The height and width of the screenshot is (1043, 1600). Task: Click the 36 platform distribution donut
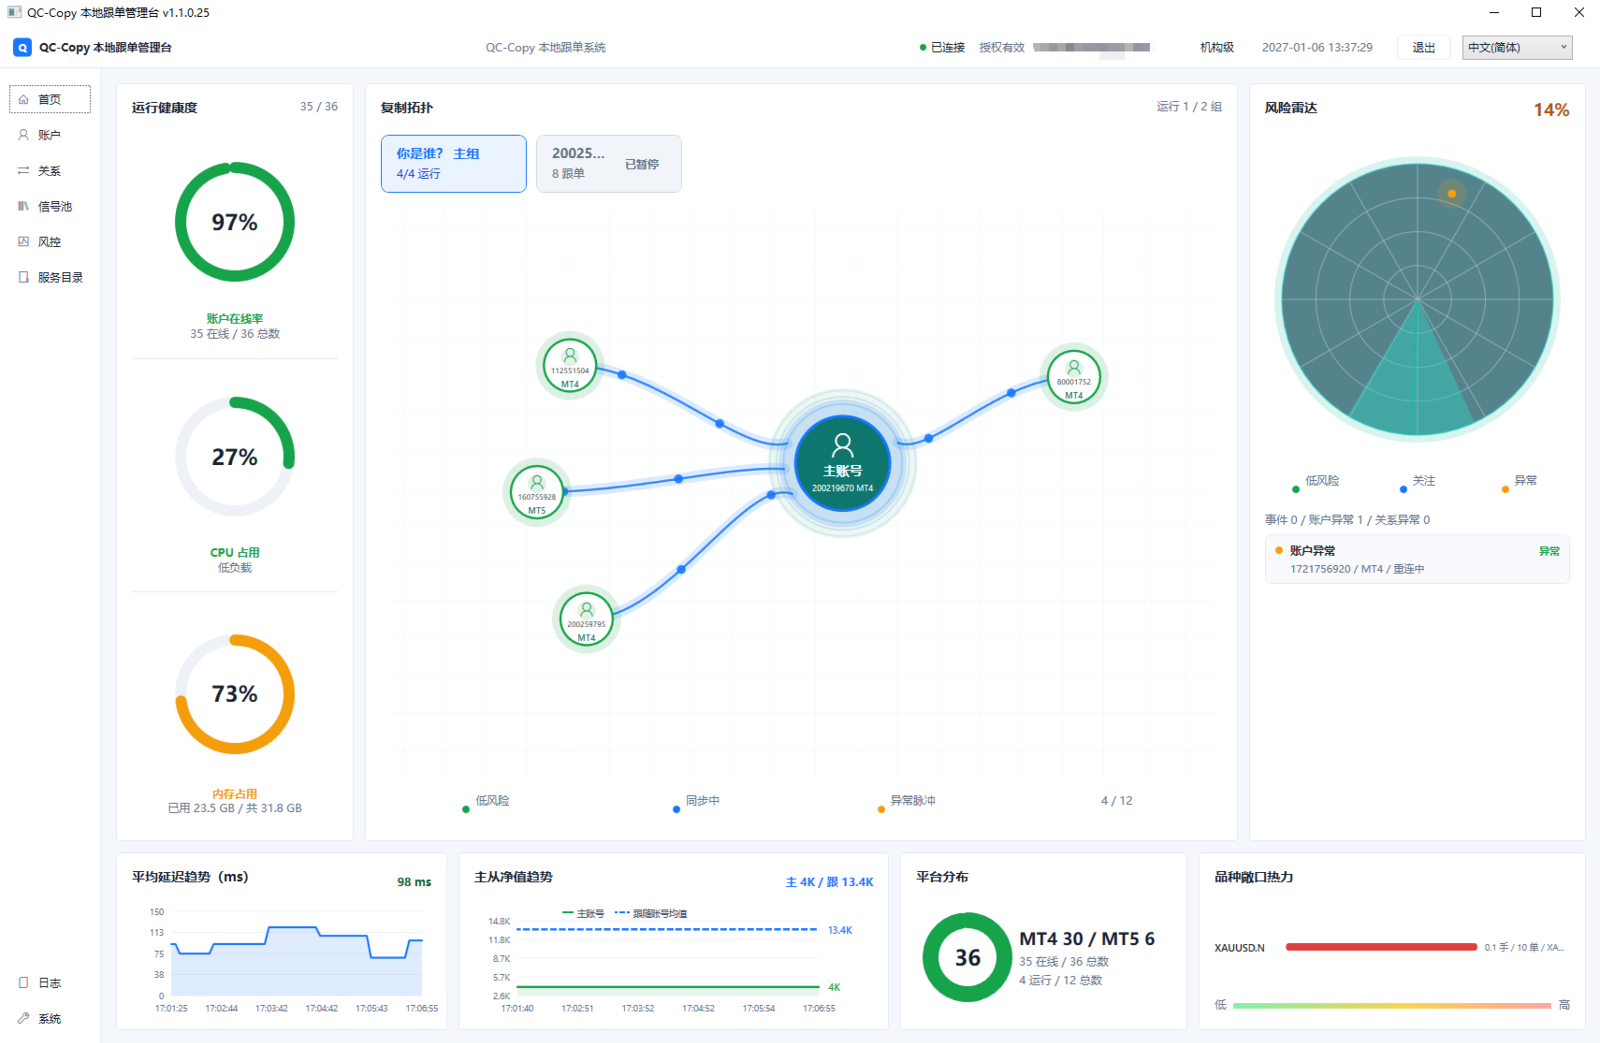(967, 957)
